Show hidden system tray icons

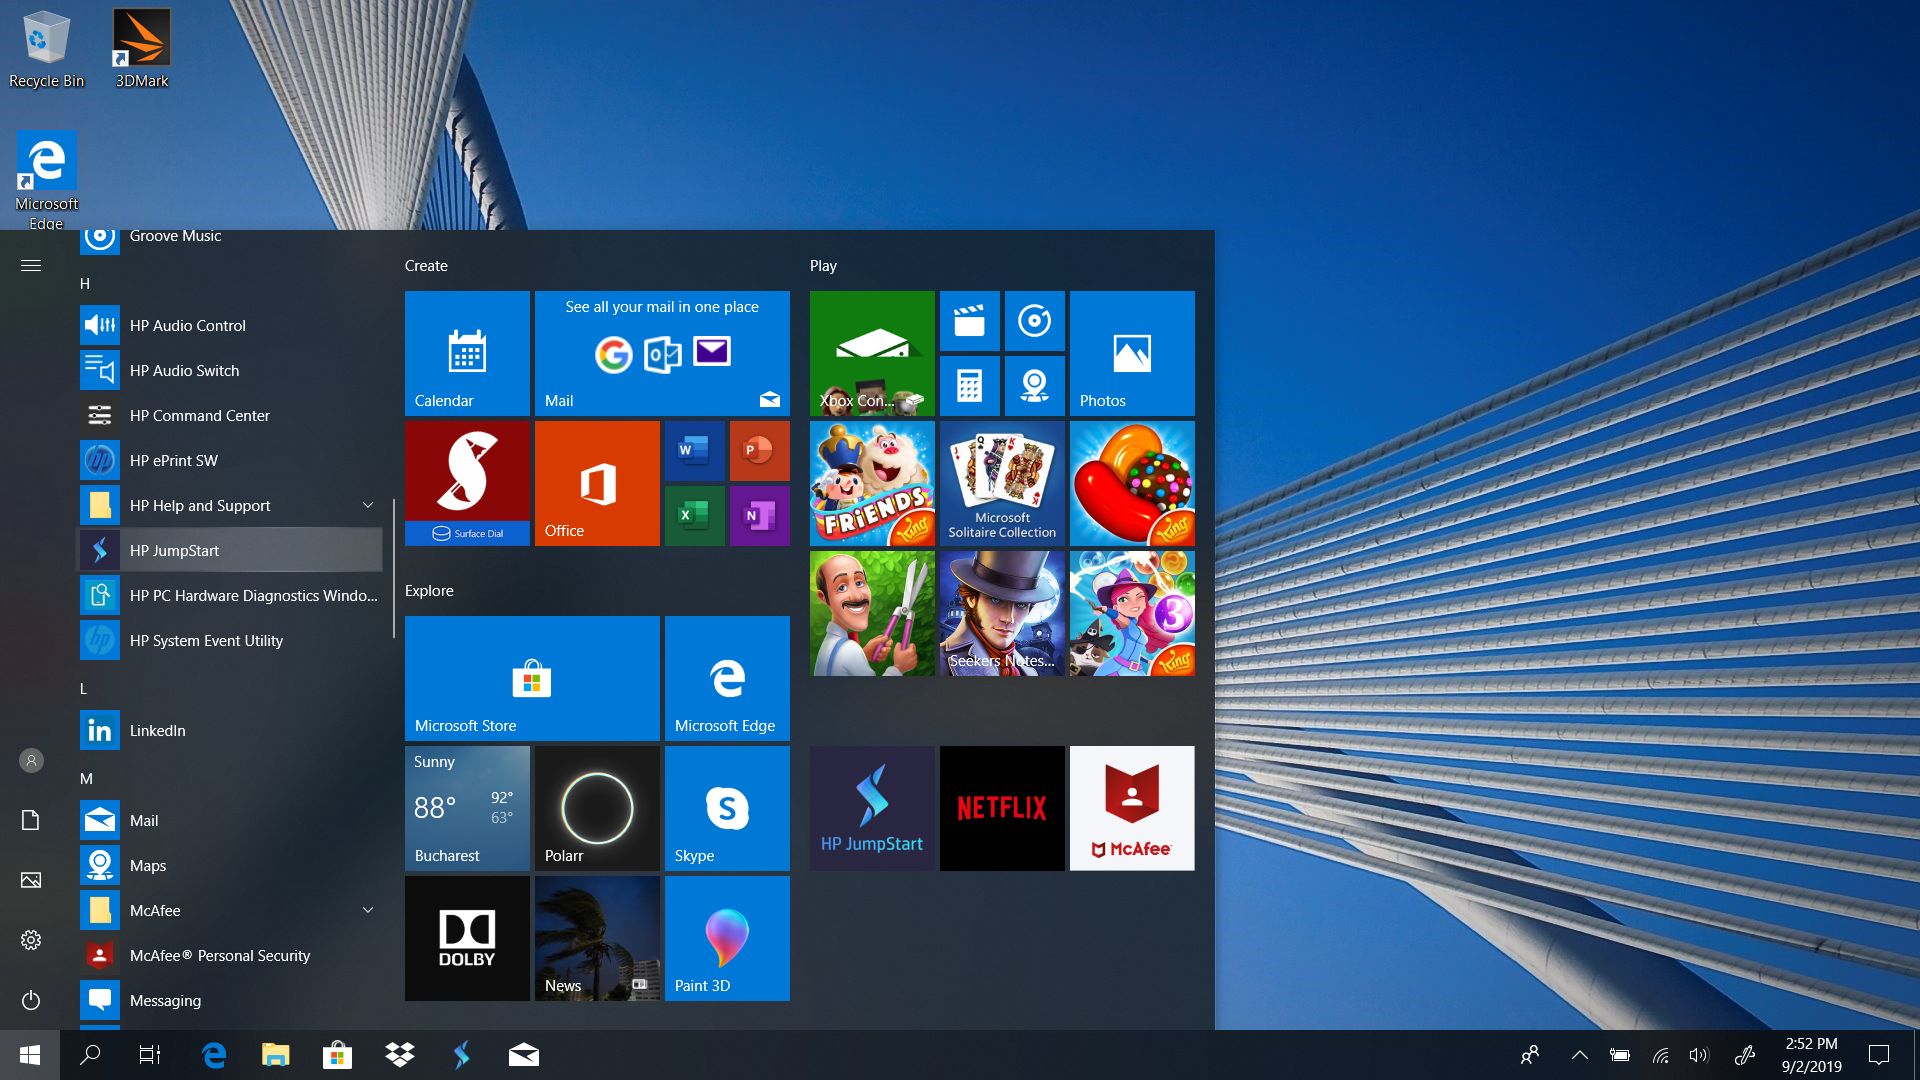coord(1580,1055)
